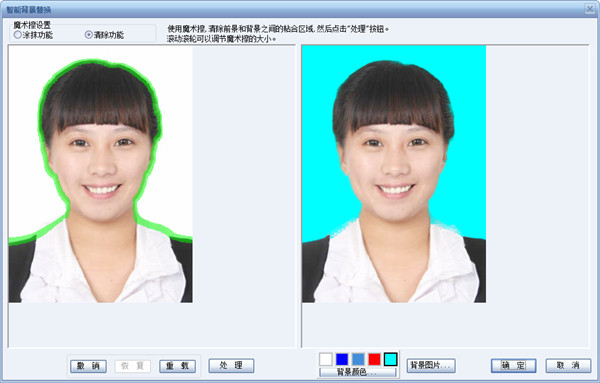Viewport: 600px width, 383px height.
Task: Click the cyan-background preview photo
Action: 394,174
